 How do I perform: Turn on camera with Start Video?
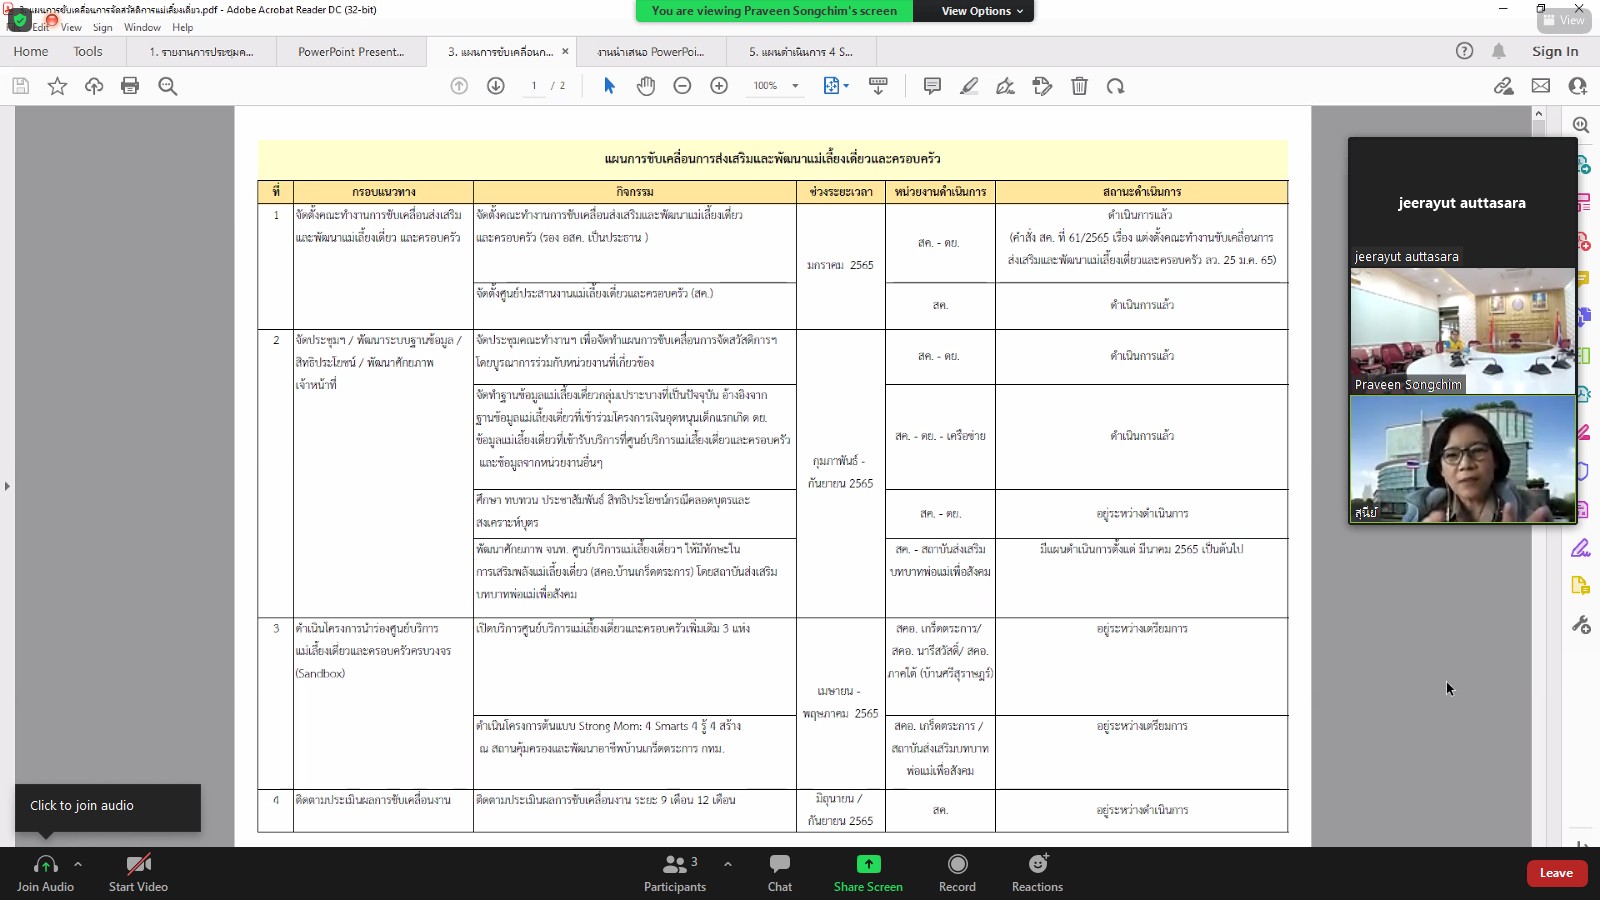138,873
